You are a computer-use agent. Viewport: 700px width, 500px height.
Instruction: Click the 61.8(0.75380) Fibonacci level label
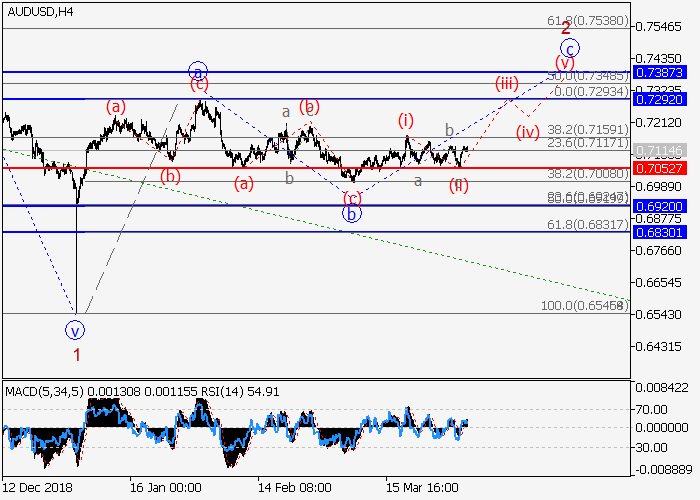tap(587, 20)
